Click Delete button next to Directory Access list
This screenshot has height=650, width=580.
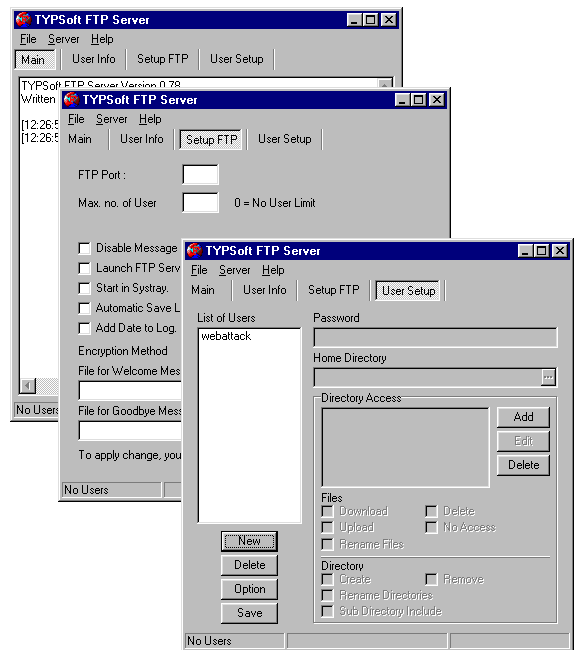click(523, 465)
